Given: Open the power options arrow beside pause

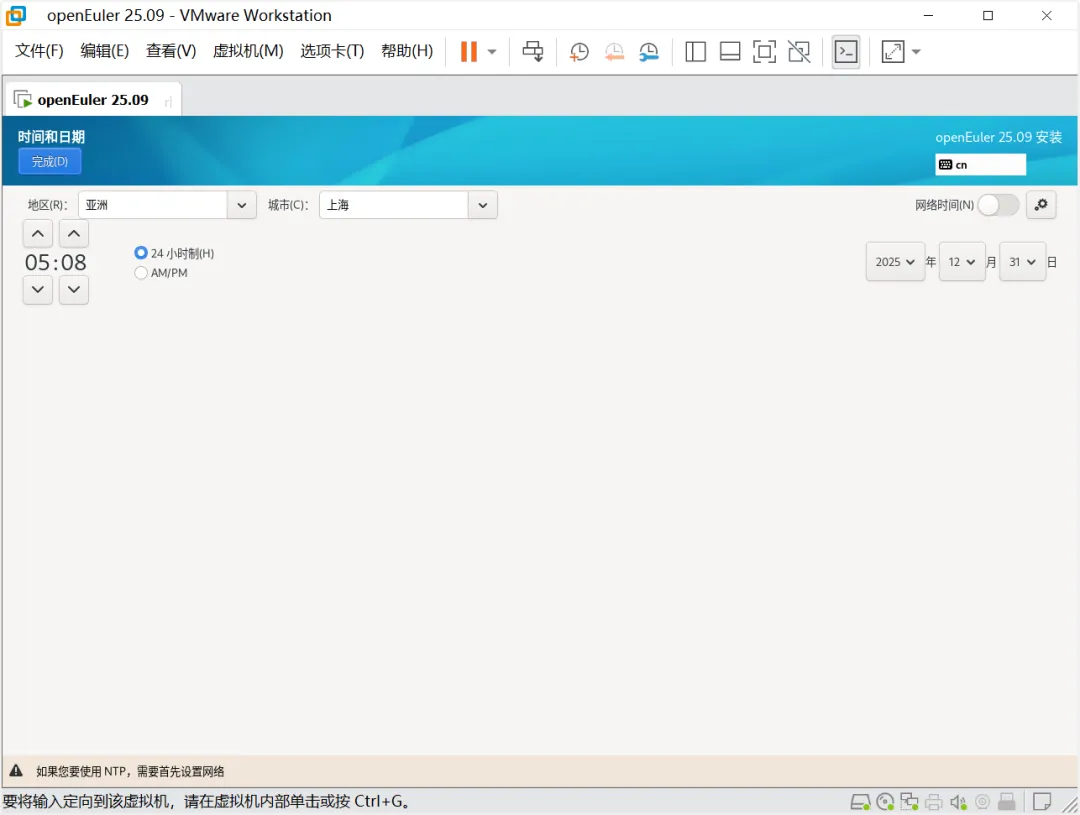Looking at the screenshot, I should tap(492, 52).
